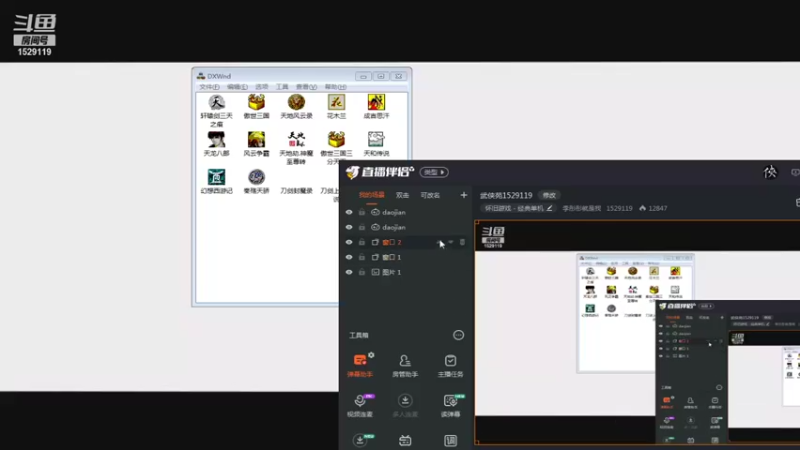The image size is (800, 450).
Task: Open the 帮助(H) menu in DXWnd
Action: point(335,87)
